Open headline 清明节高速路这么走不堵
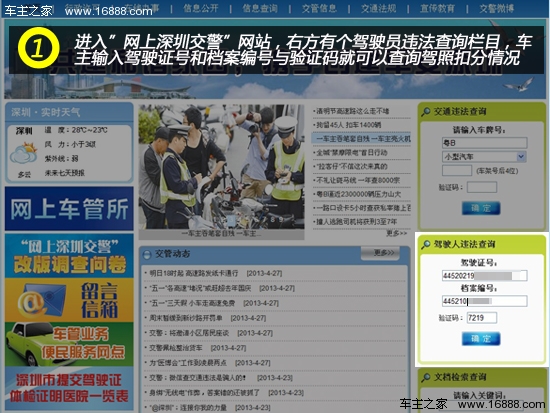 pyautogui.click(x=353, y=111)
